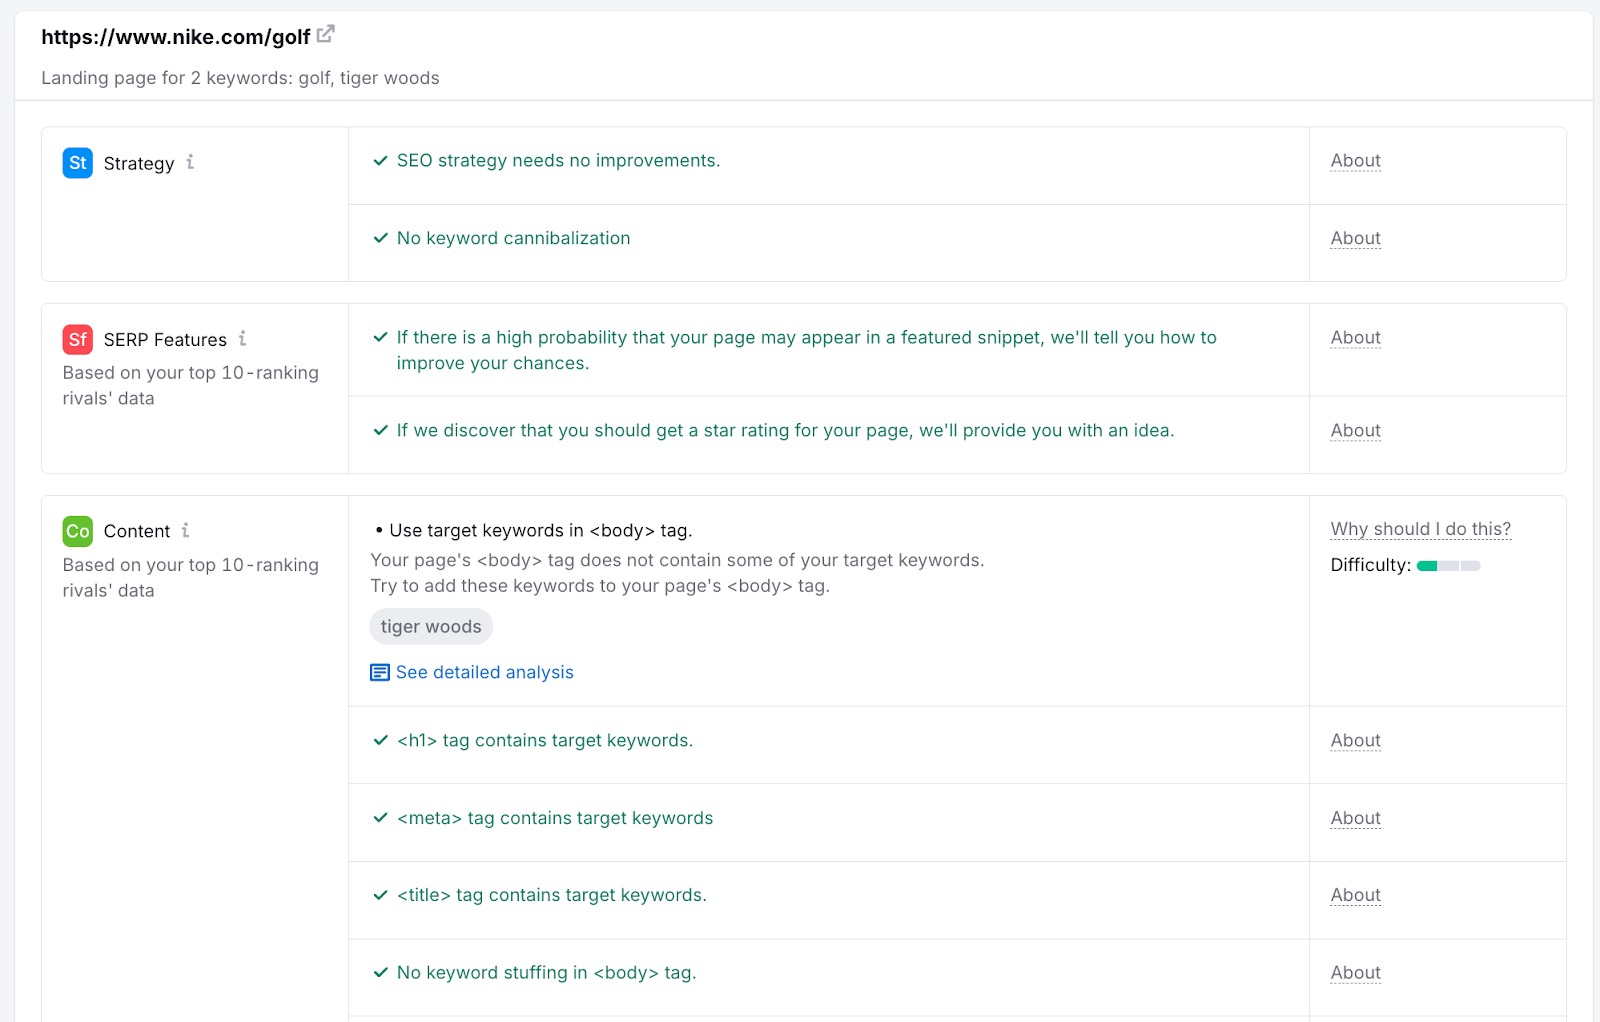1600x1022 pixels.
Task: Open the info icon beside Strategy
Action: point(192,164)
